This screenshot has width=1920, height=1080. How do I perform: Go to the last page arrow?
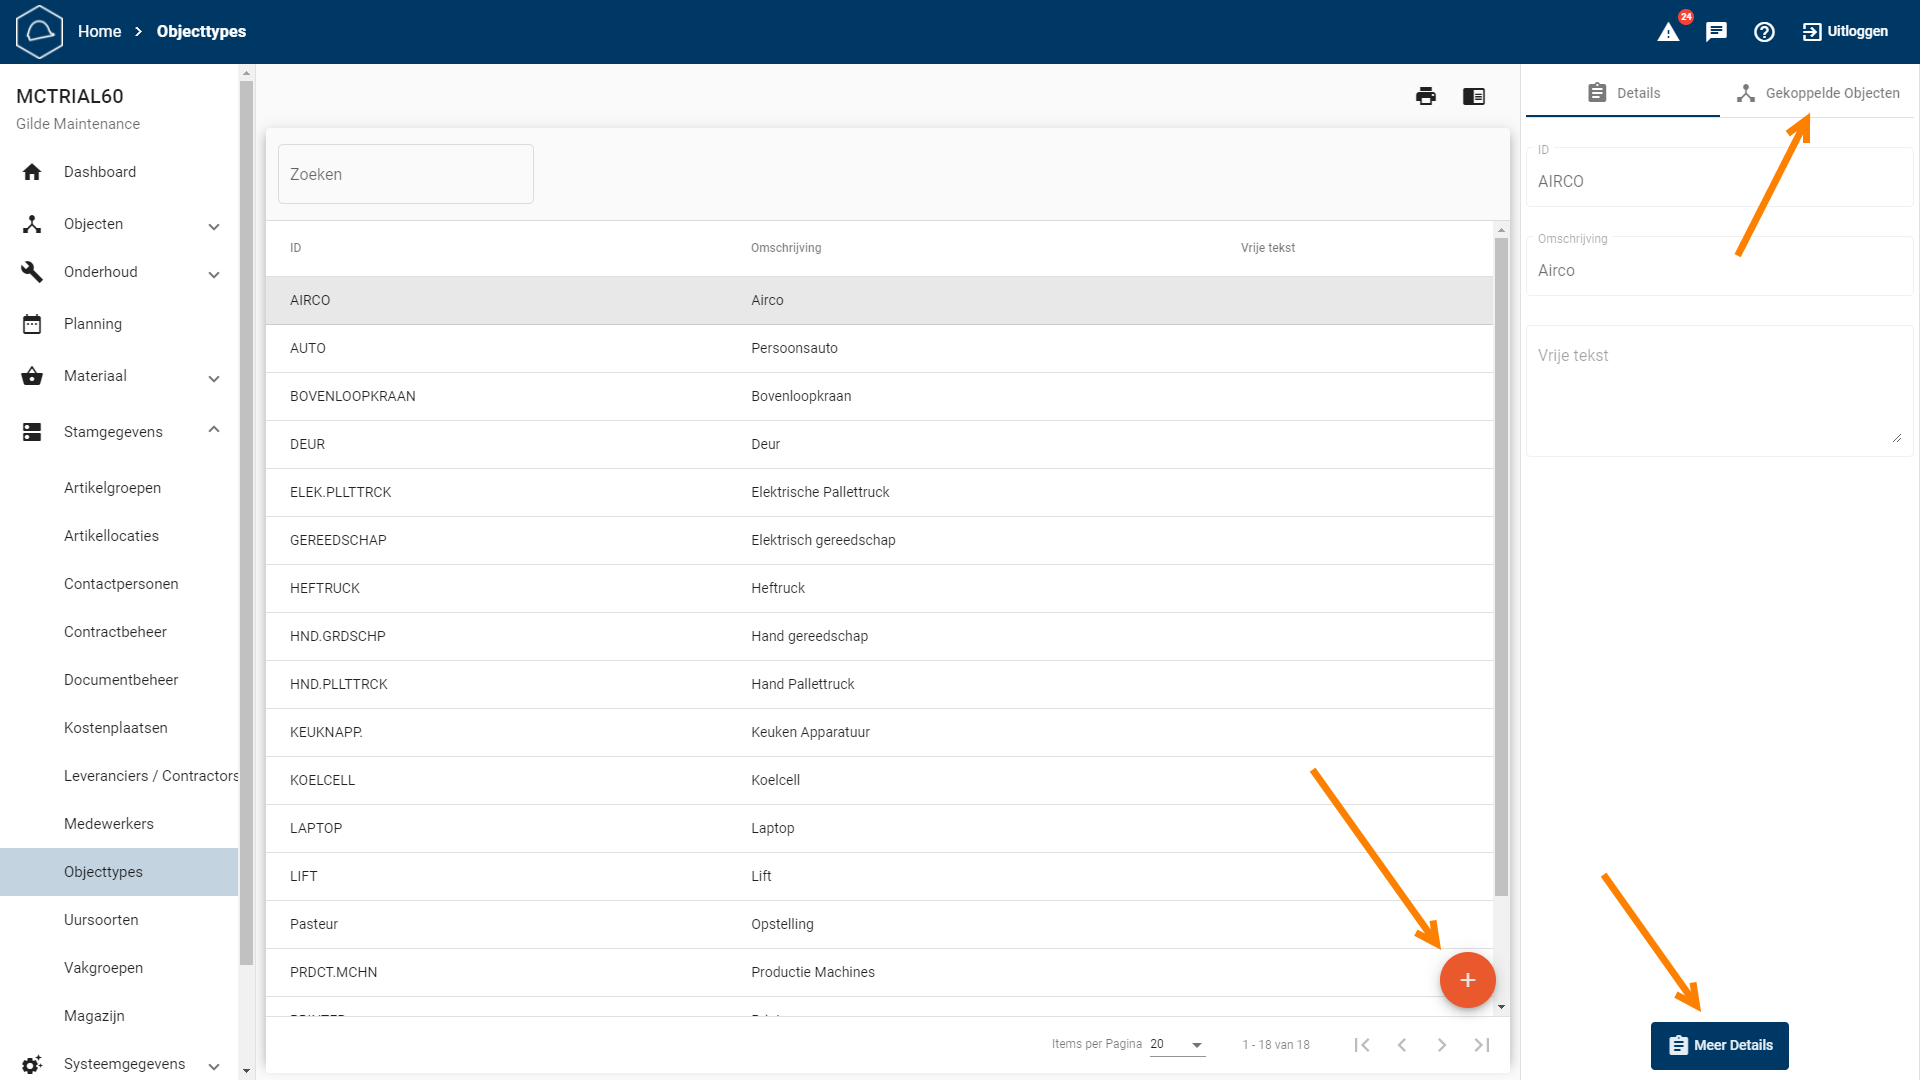[x=1482, y=1045]
